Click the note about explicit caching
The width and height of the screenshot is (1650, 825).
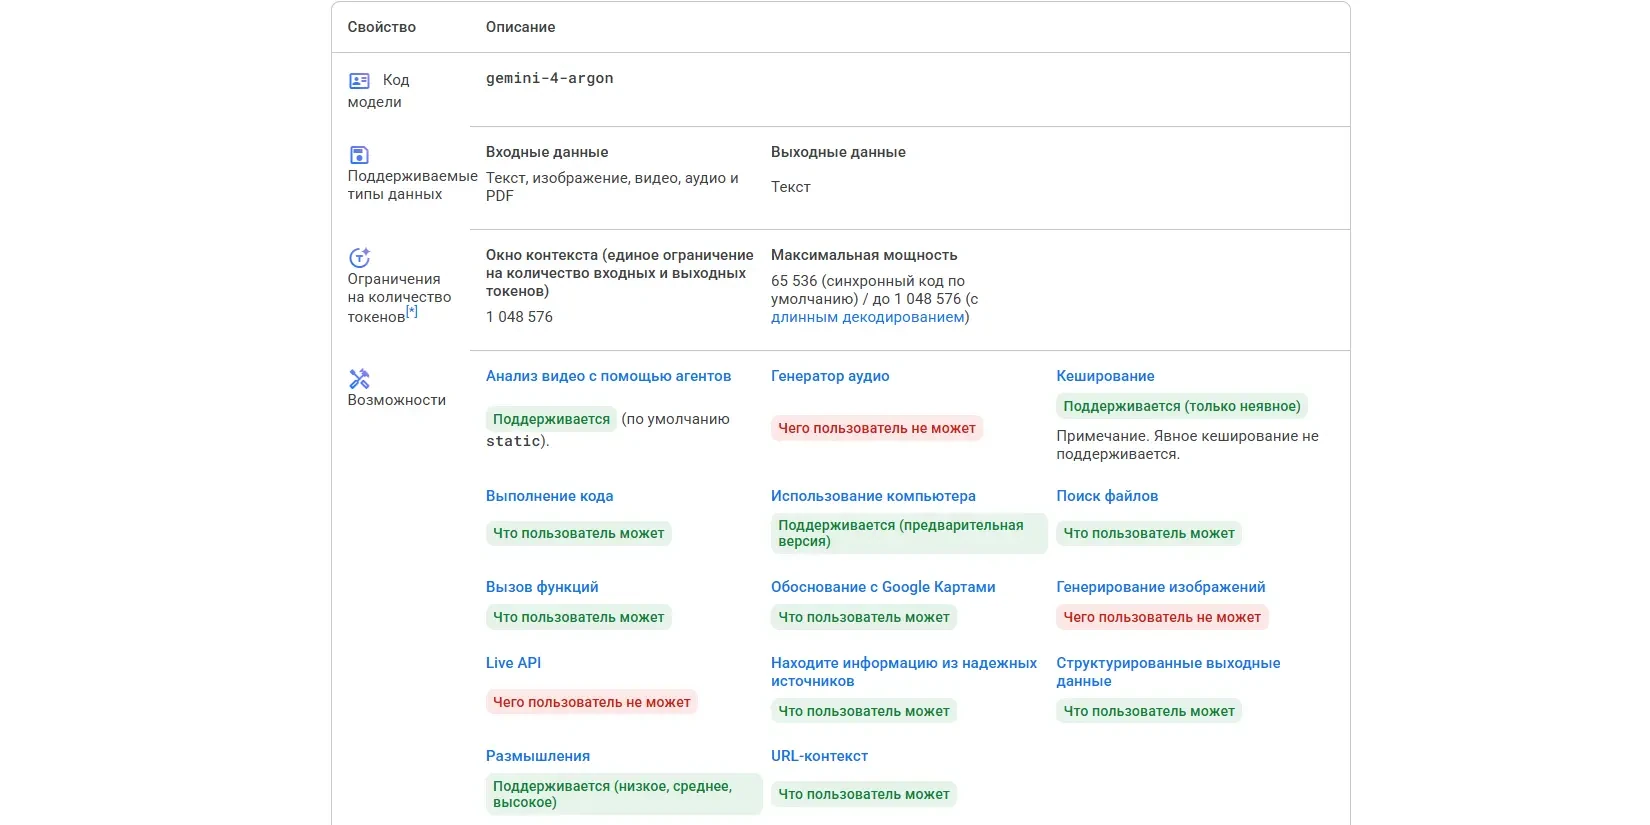tap(1187, 445)
